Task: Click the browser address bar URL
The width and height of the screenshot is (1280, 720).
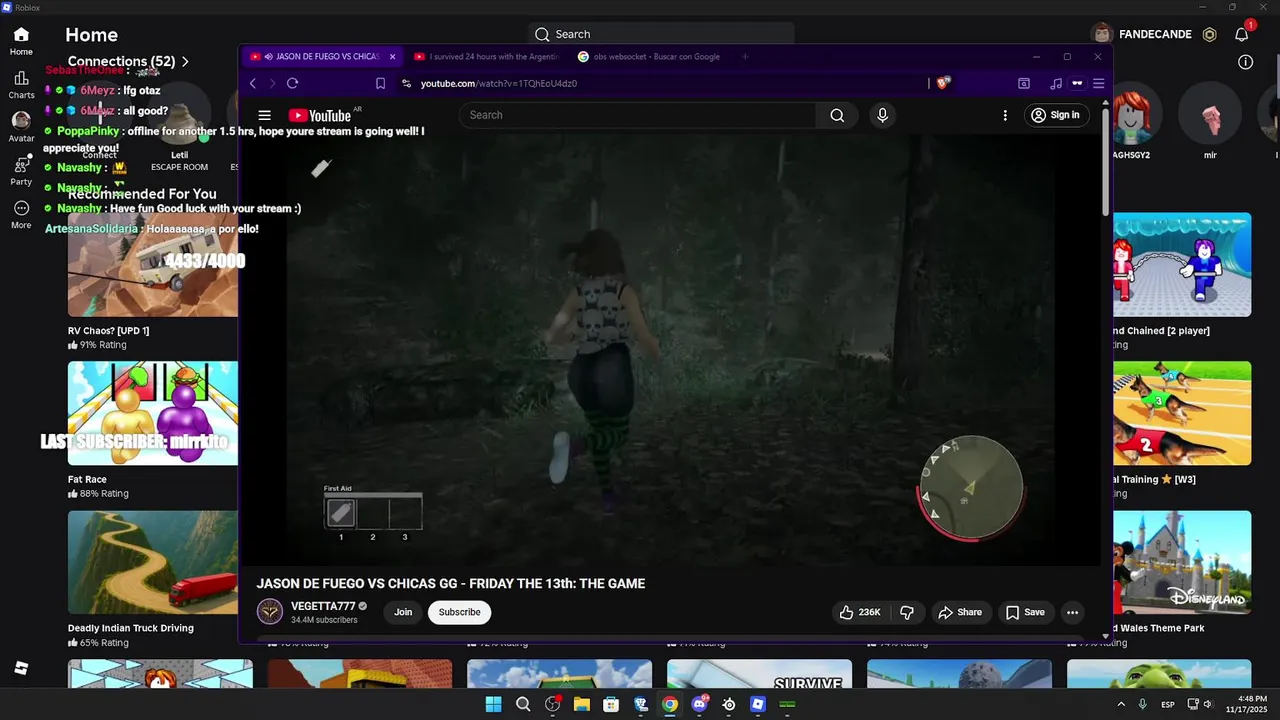Action: 499,84
